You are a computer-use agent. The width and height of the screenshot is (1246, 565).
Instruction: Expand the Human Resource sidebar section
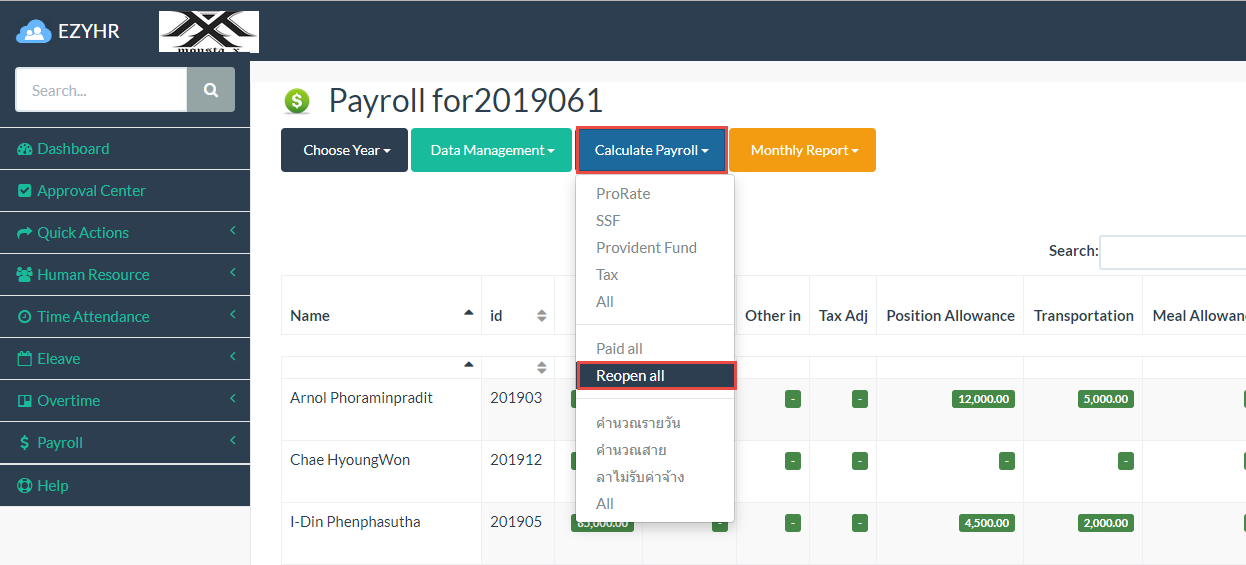(93, 275)
